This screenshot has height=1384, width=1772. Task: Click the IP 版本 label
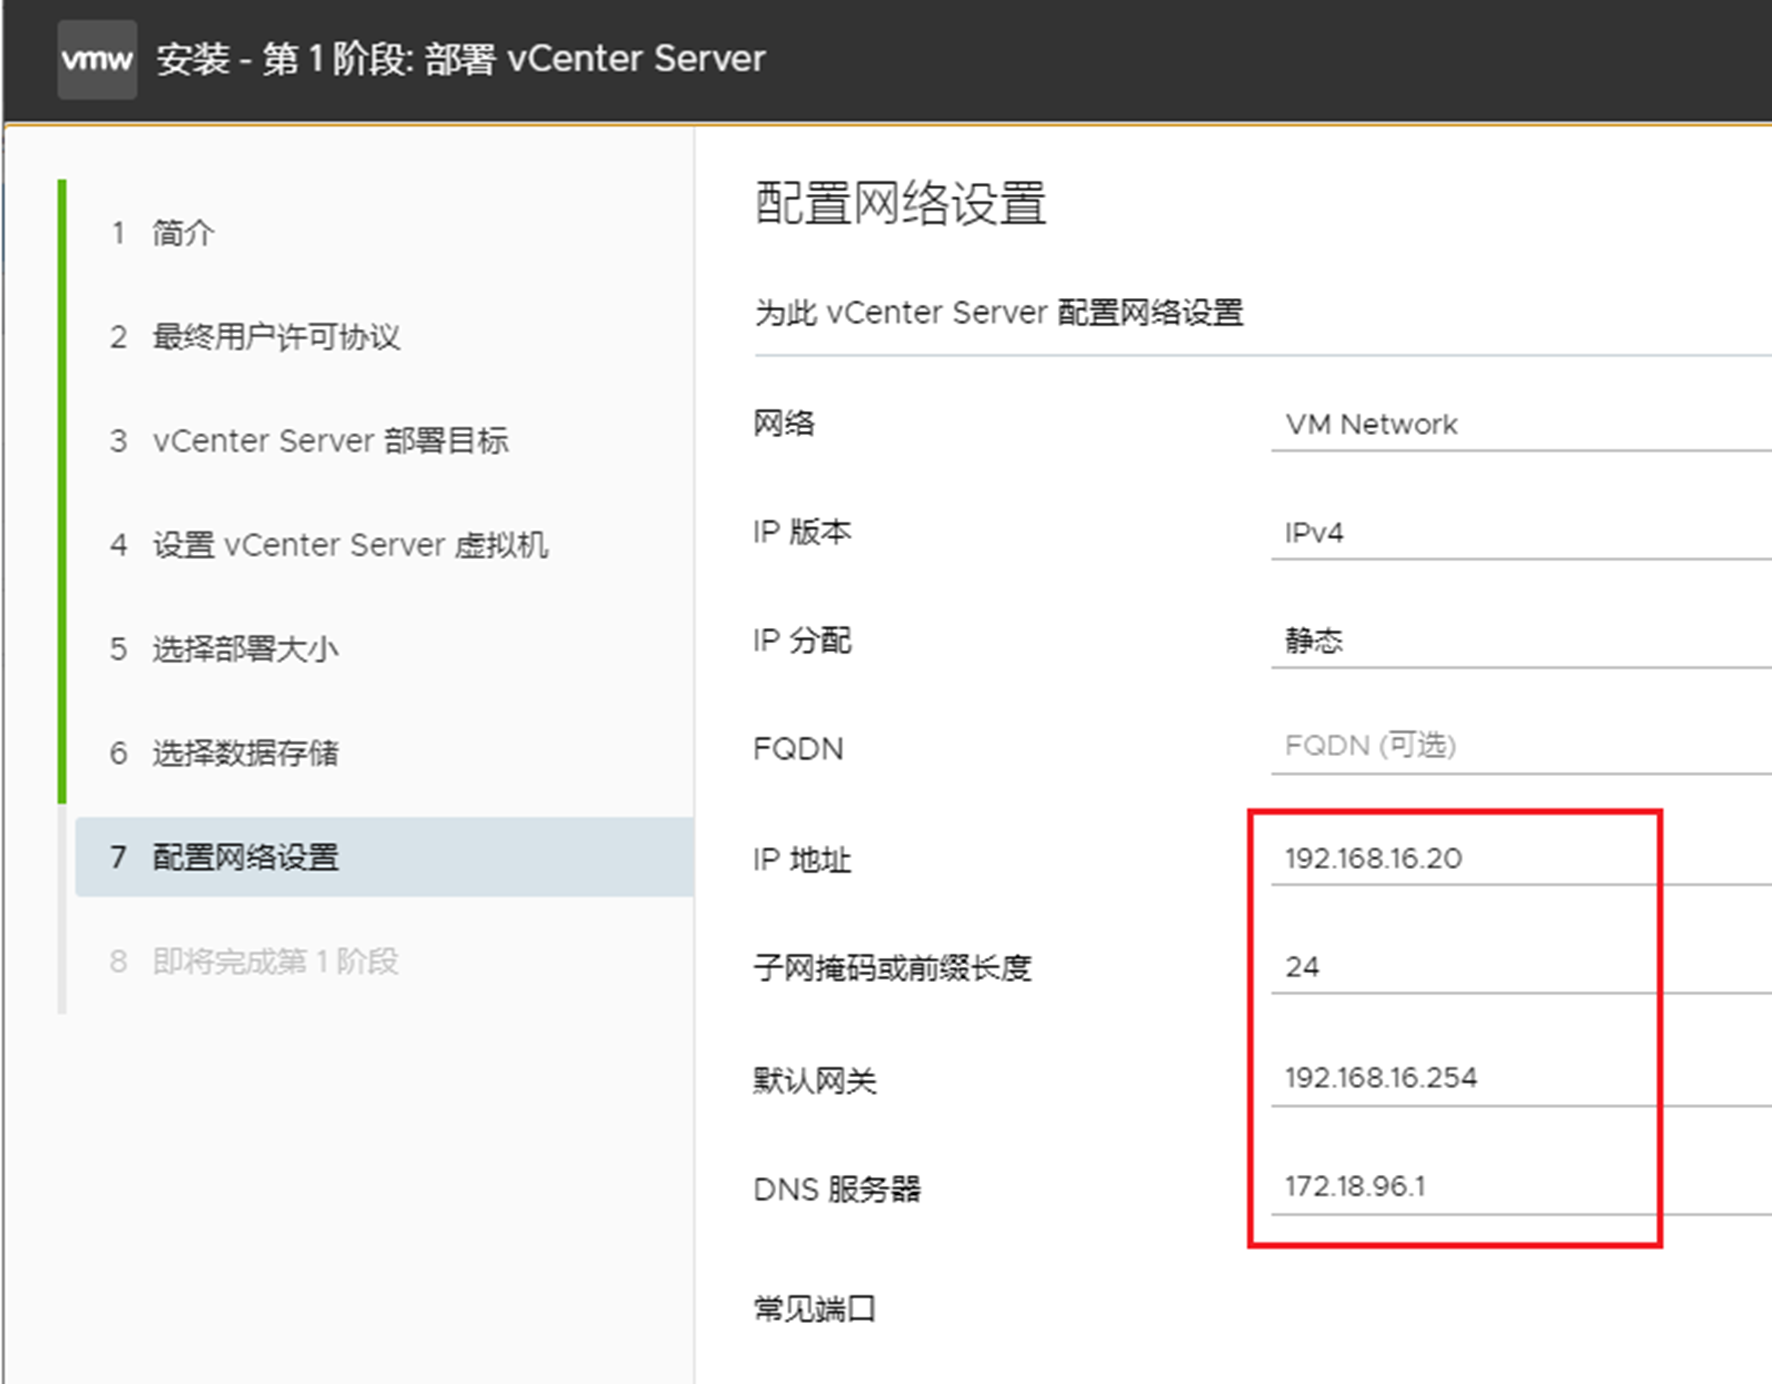click(x=802, y=532)
